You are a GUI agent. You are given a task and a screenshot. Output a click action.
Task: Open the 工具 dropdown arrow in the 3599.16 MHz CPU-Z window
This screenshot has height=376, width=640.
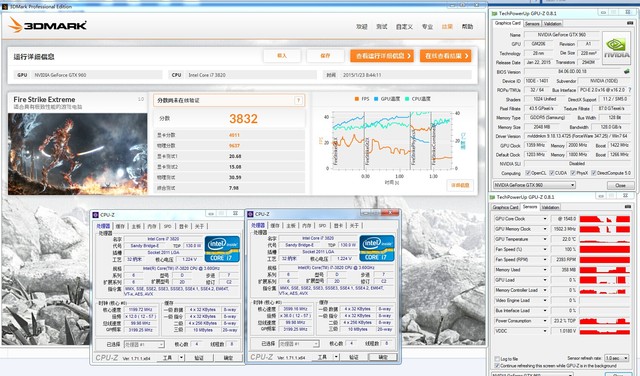click(x=336, y=357)
